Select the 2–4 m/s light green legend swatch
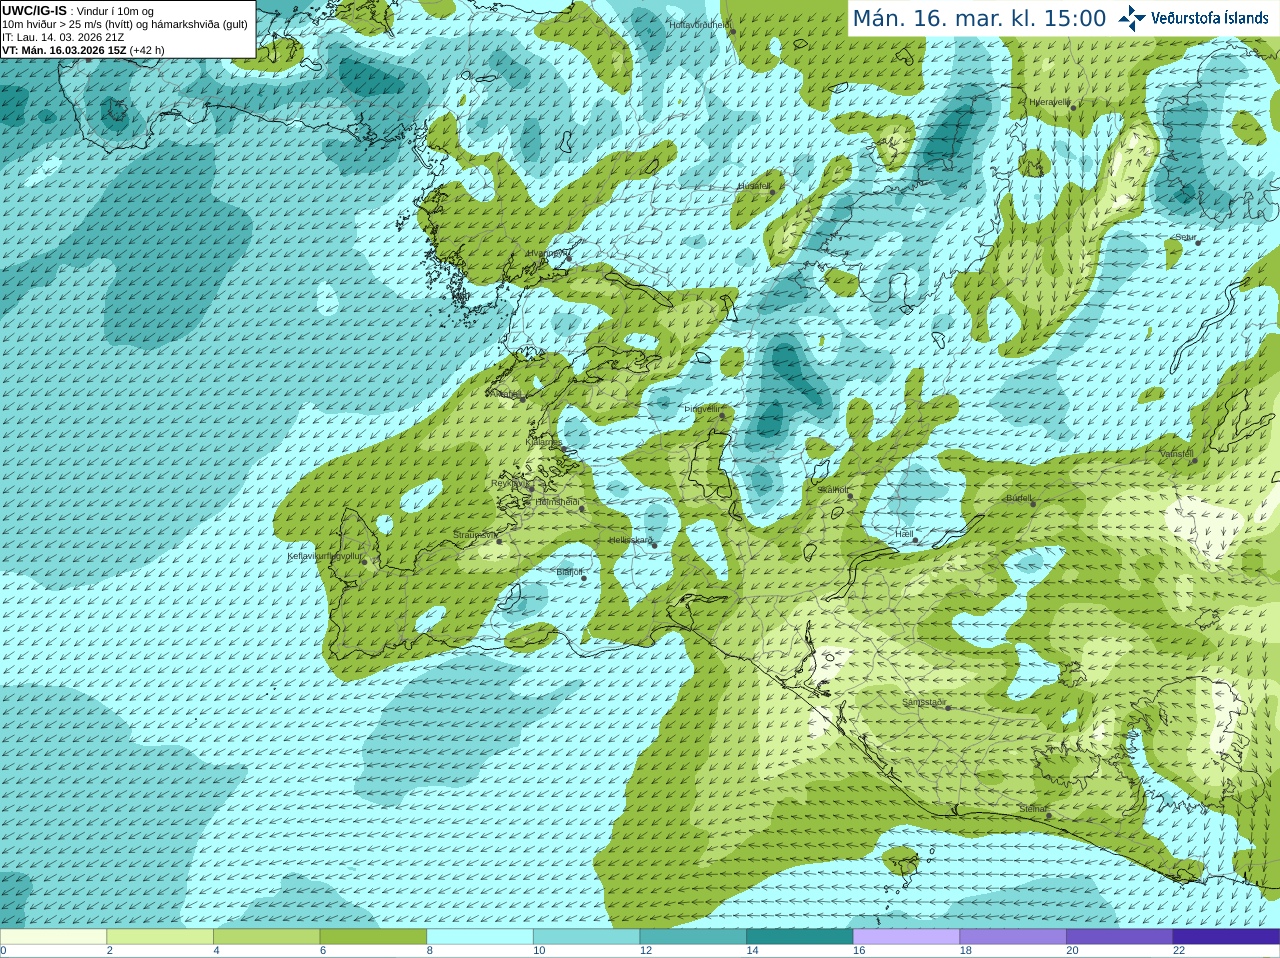The width and height of the screenshot is (1280, 958). click(x=160, y=937)
